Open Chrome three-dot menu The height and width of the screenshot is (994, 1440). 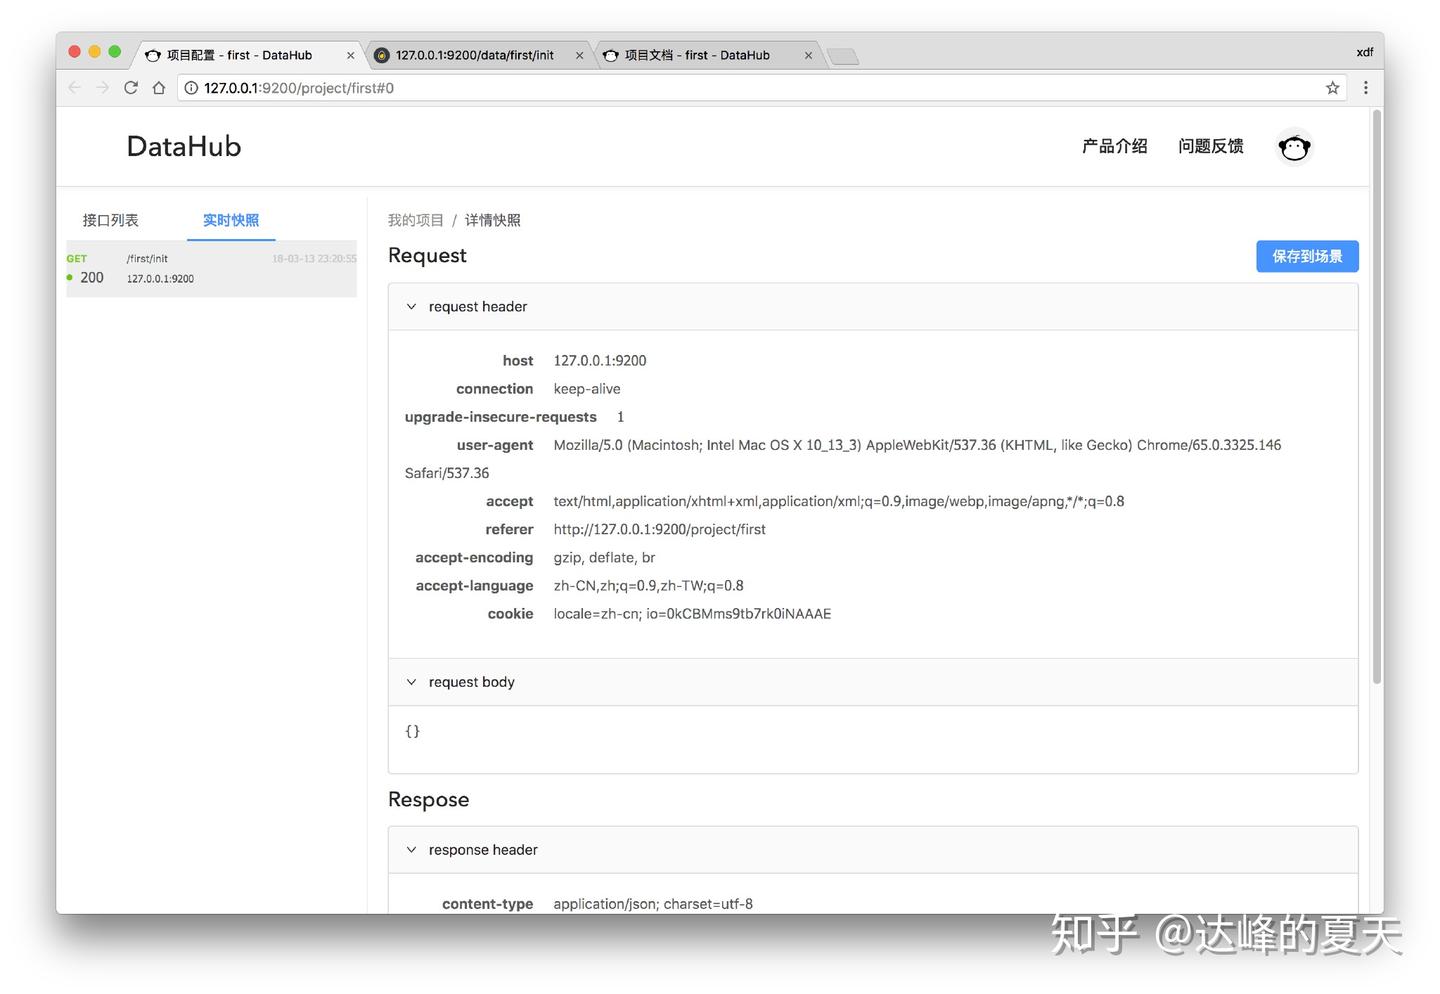tap(1366, 88)
